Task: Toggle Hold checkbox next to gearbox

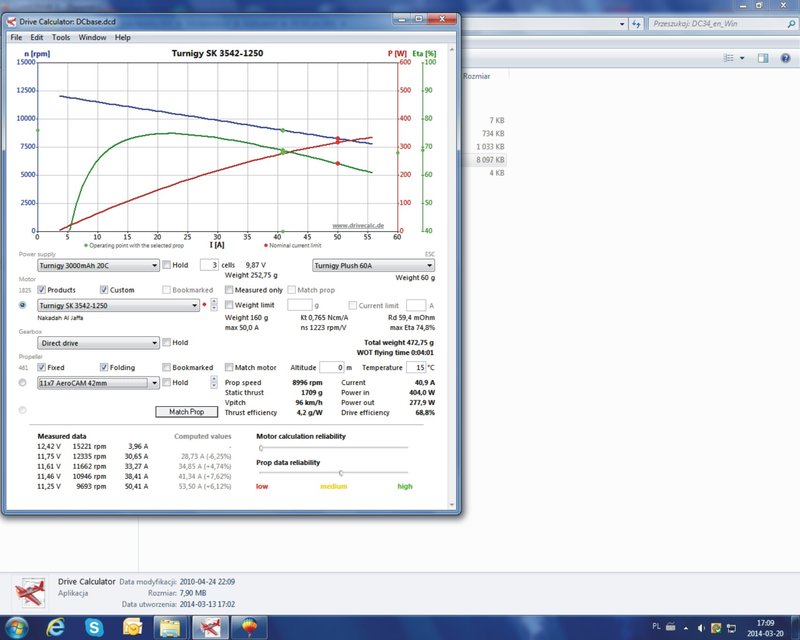Action: [x=166, y=342]
